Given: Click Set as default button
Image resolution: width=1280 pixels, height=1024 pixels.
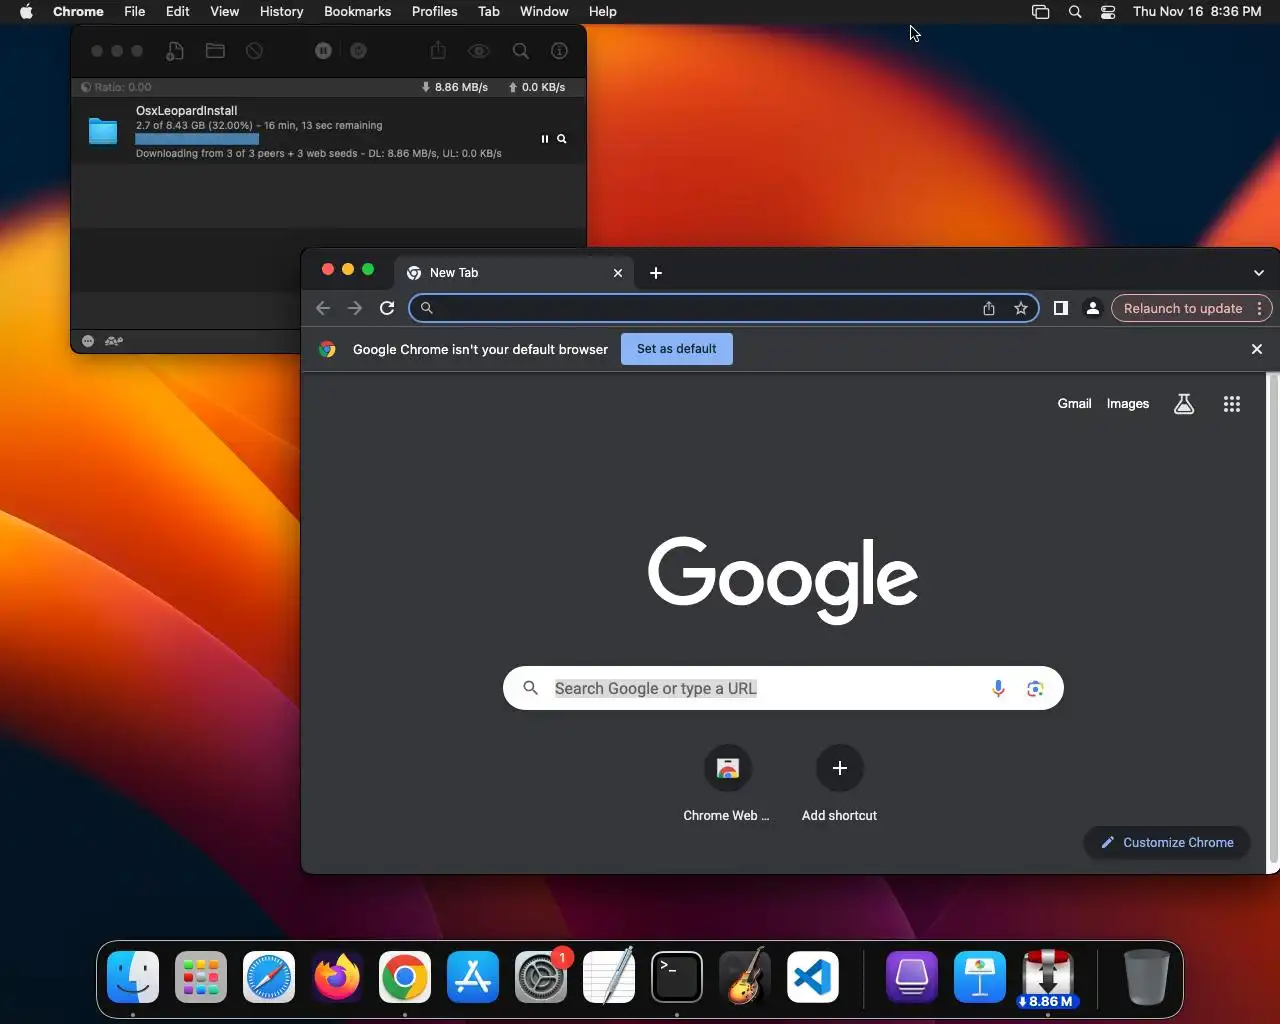Looking at the screenshot, I should [x=677, y=349].
